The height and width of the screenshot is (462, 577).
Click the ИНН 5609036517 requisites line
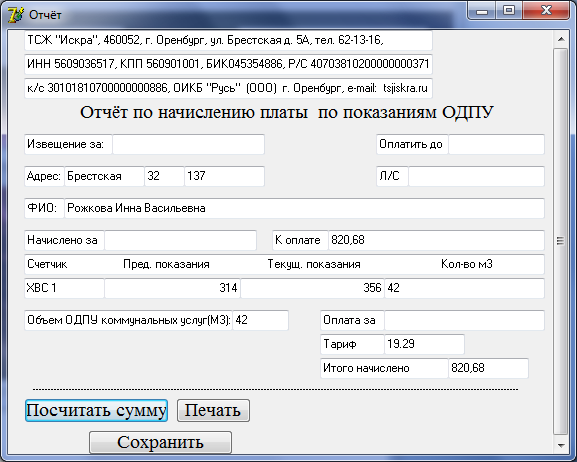[228, 64]
